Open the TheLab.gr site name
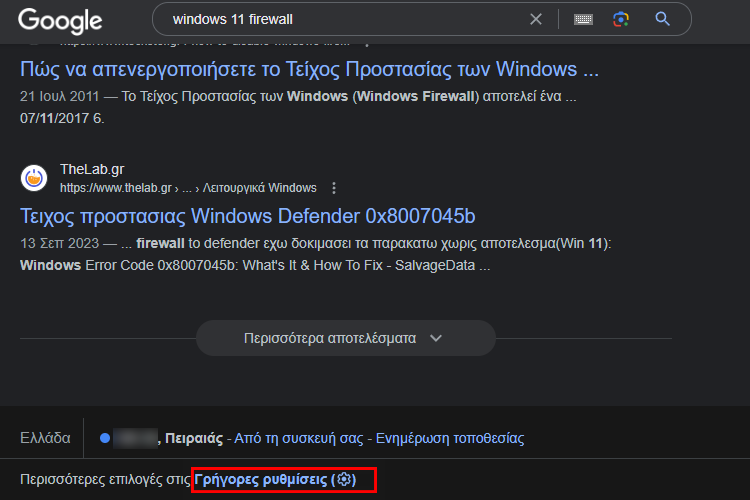The image size is (750, 500). pyautogui.click(x=92, y=169)
